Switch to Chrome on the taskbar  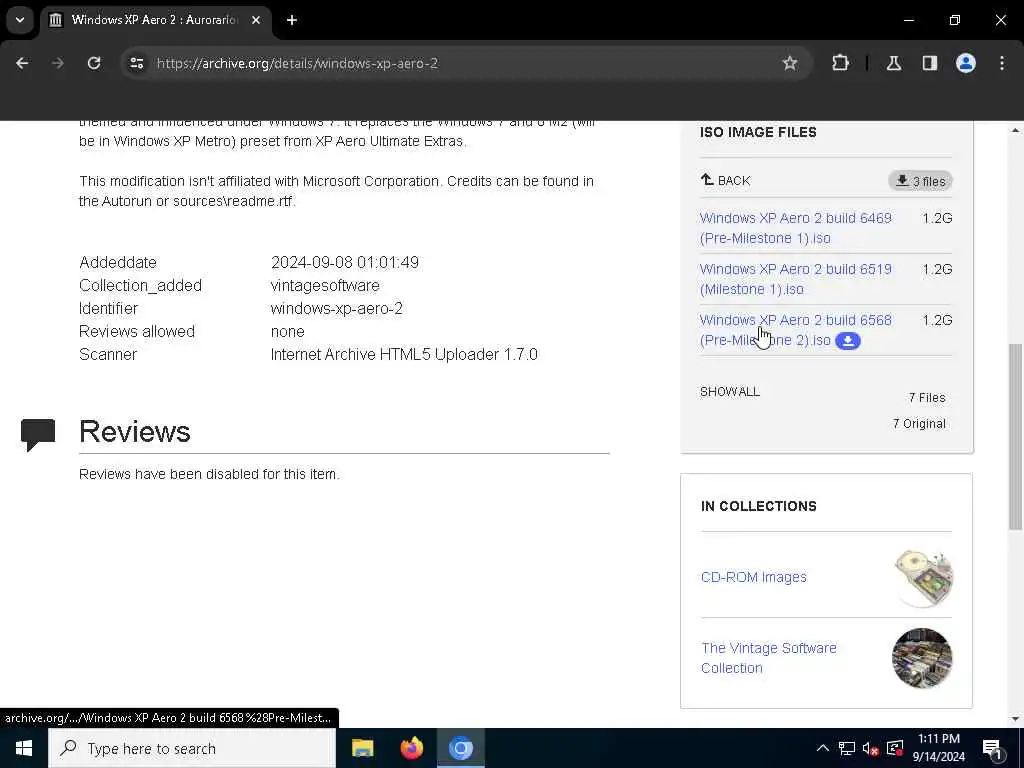click(x=460, y=748)
